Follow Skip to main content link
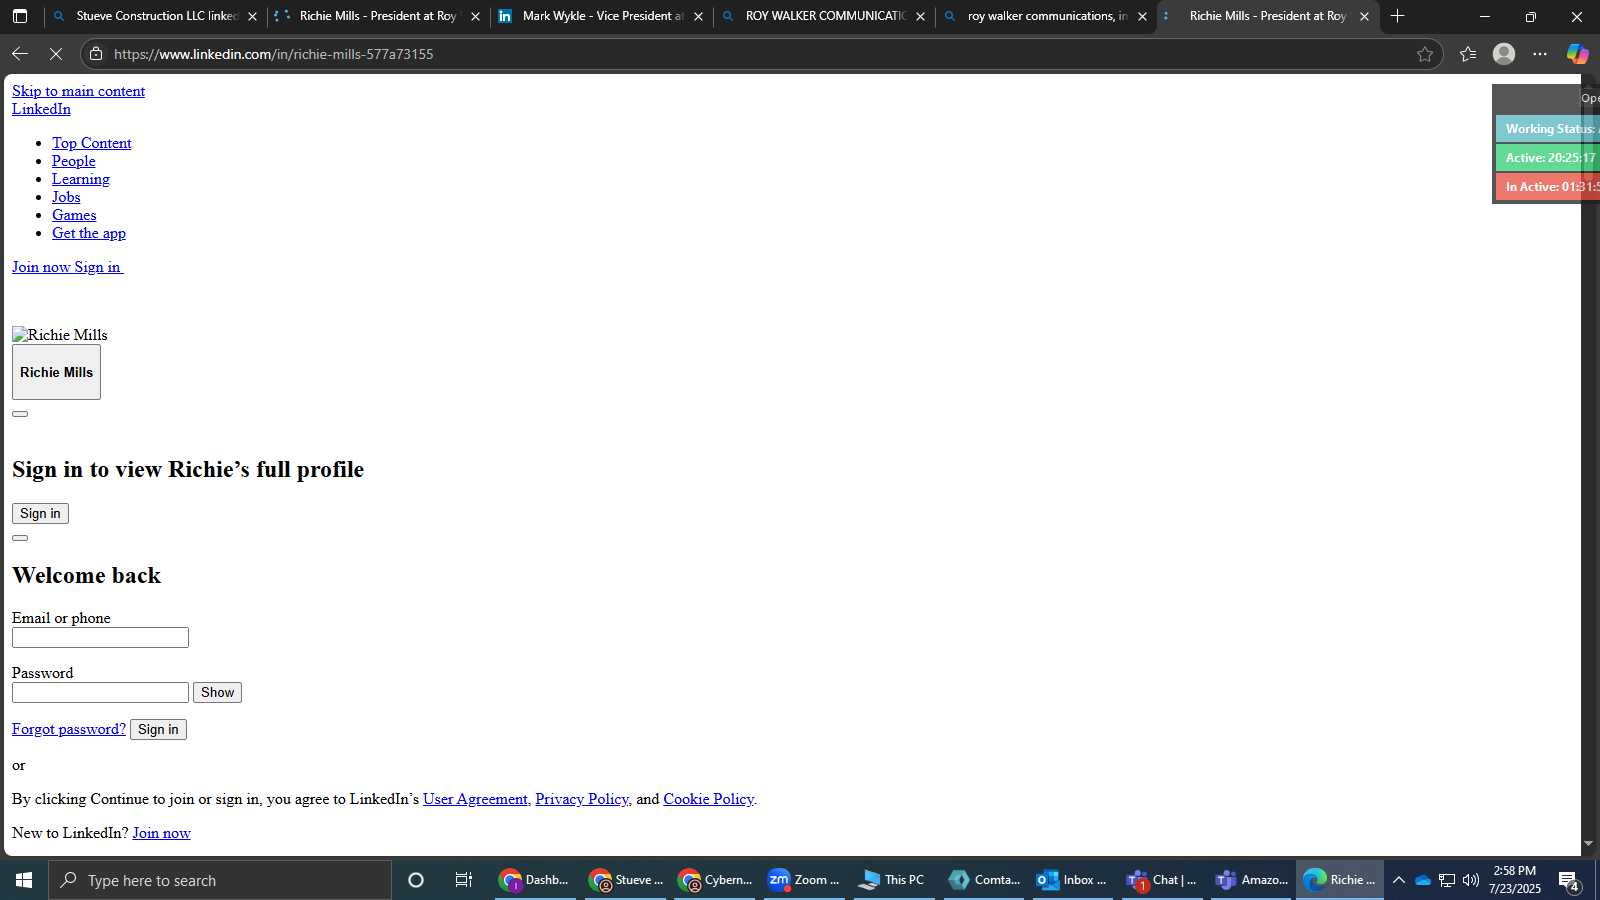Screen dimensions: 1600x900 point(78,91)
